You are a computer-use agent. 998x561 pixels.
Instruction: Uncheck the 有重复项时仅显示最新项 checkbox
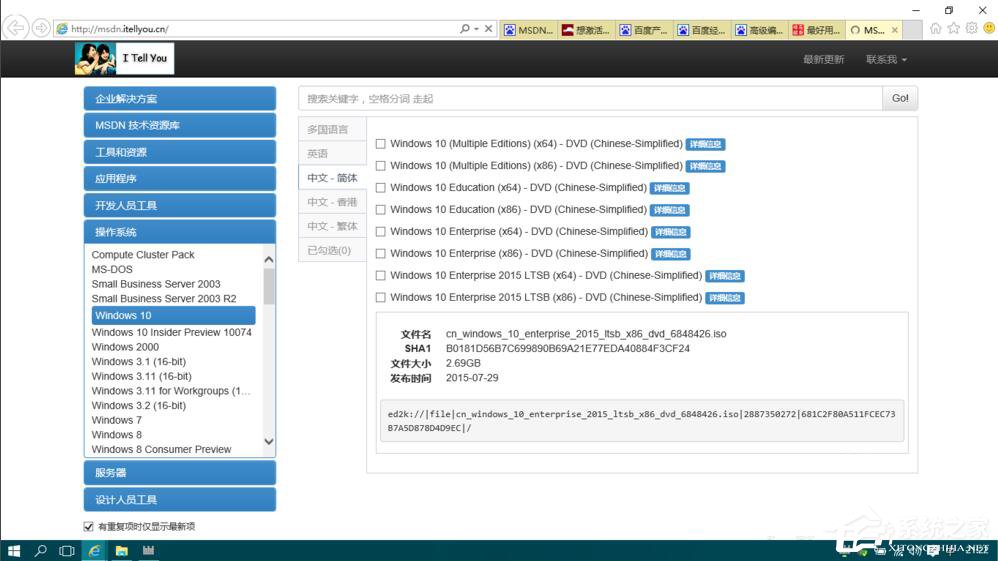coord(88,526)
